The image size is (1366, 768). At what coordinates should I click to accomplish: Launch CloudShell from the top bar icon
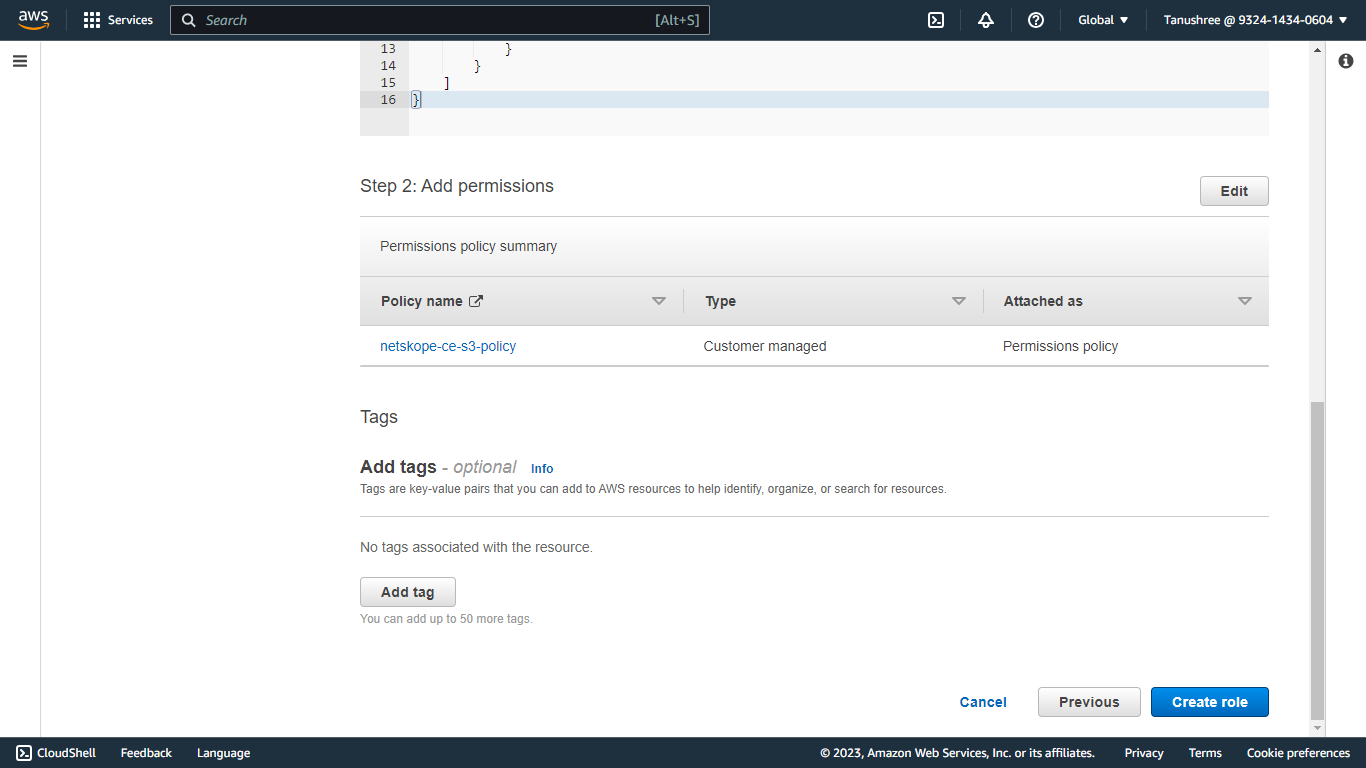[x=936, y=20]
